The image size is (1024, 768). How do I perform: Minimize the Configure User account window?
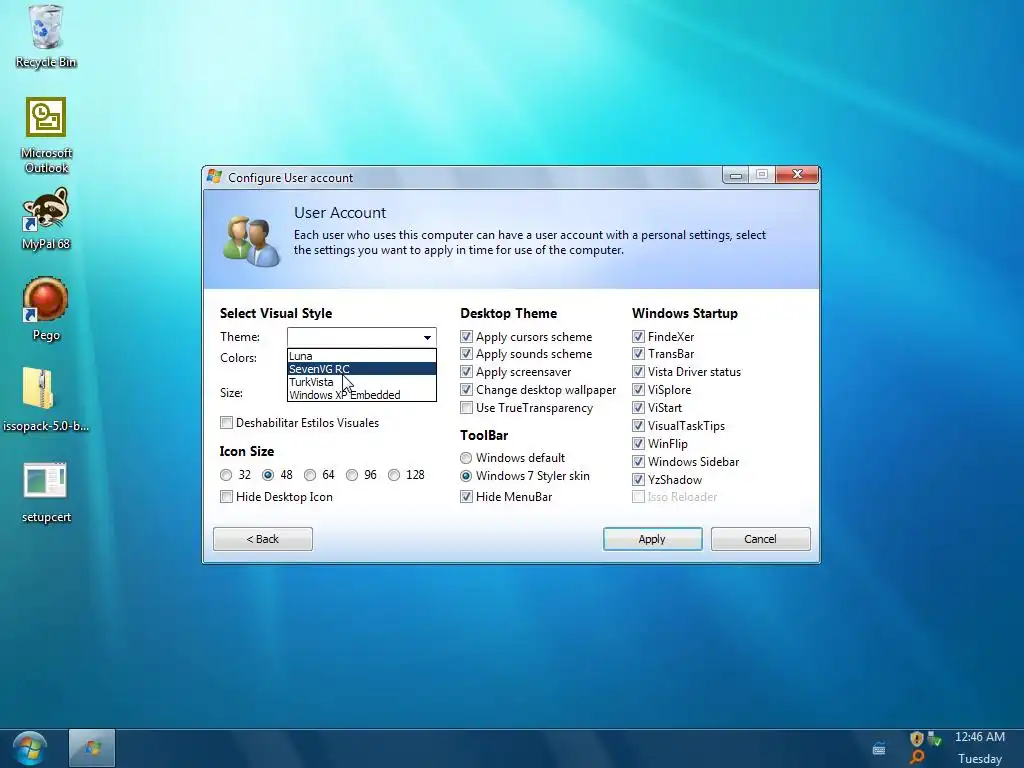(735, 175)
